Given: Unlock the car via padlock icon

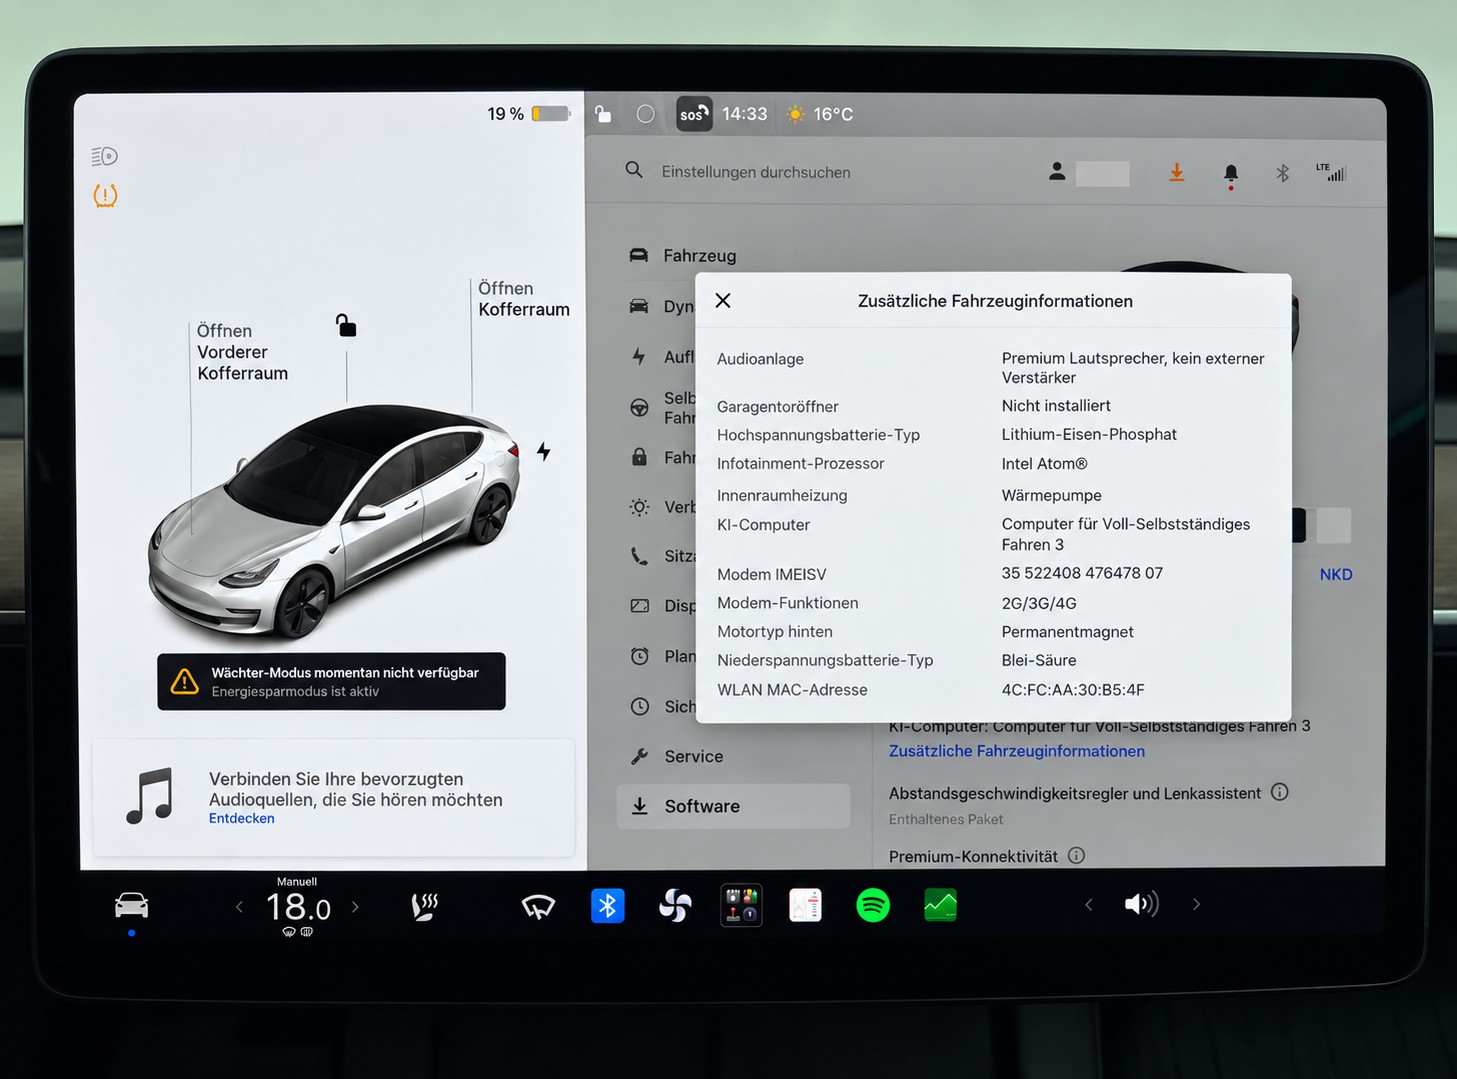Looking at the screenshot, I should [346, 325].
